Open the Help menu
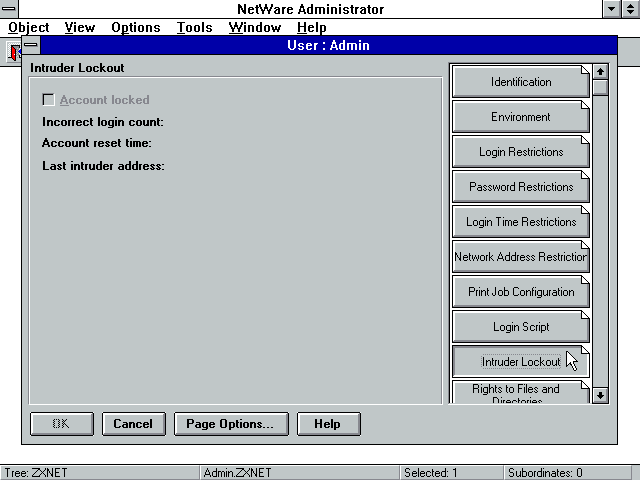 coord(311,27)
